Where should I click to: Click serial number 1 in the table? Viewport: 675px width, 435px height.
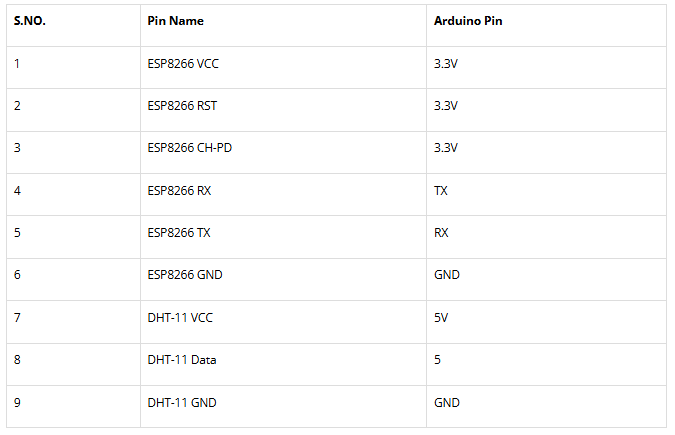[x=17, y=64]
